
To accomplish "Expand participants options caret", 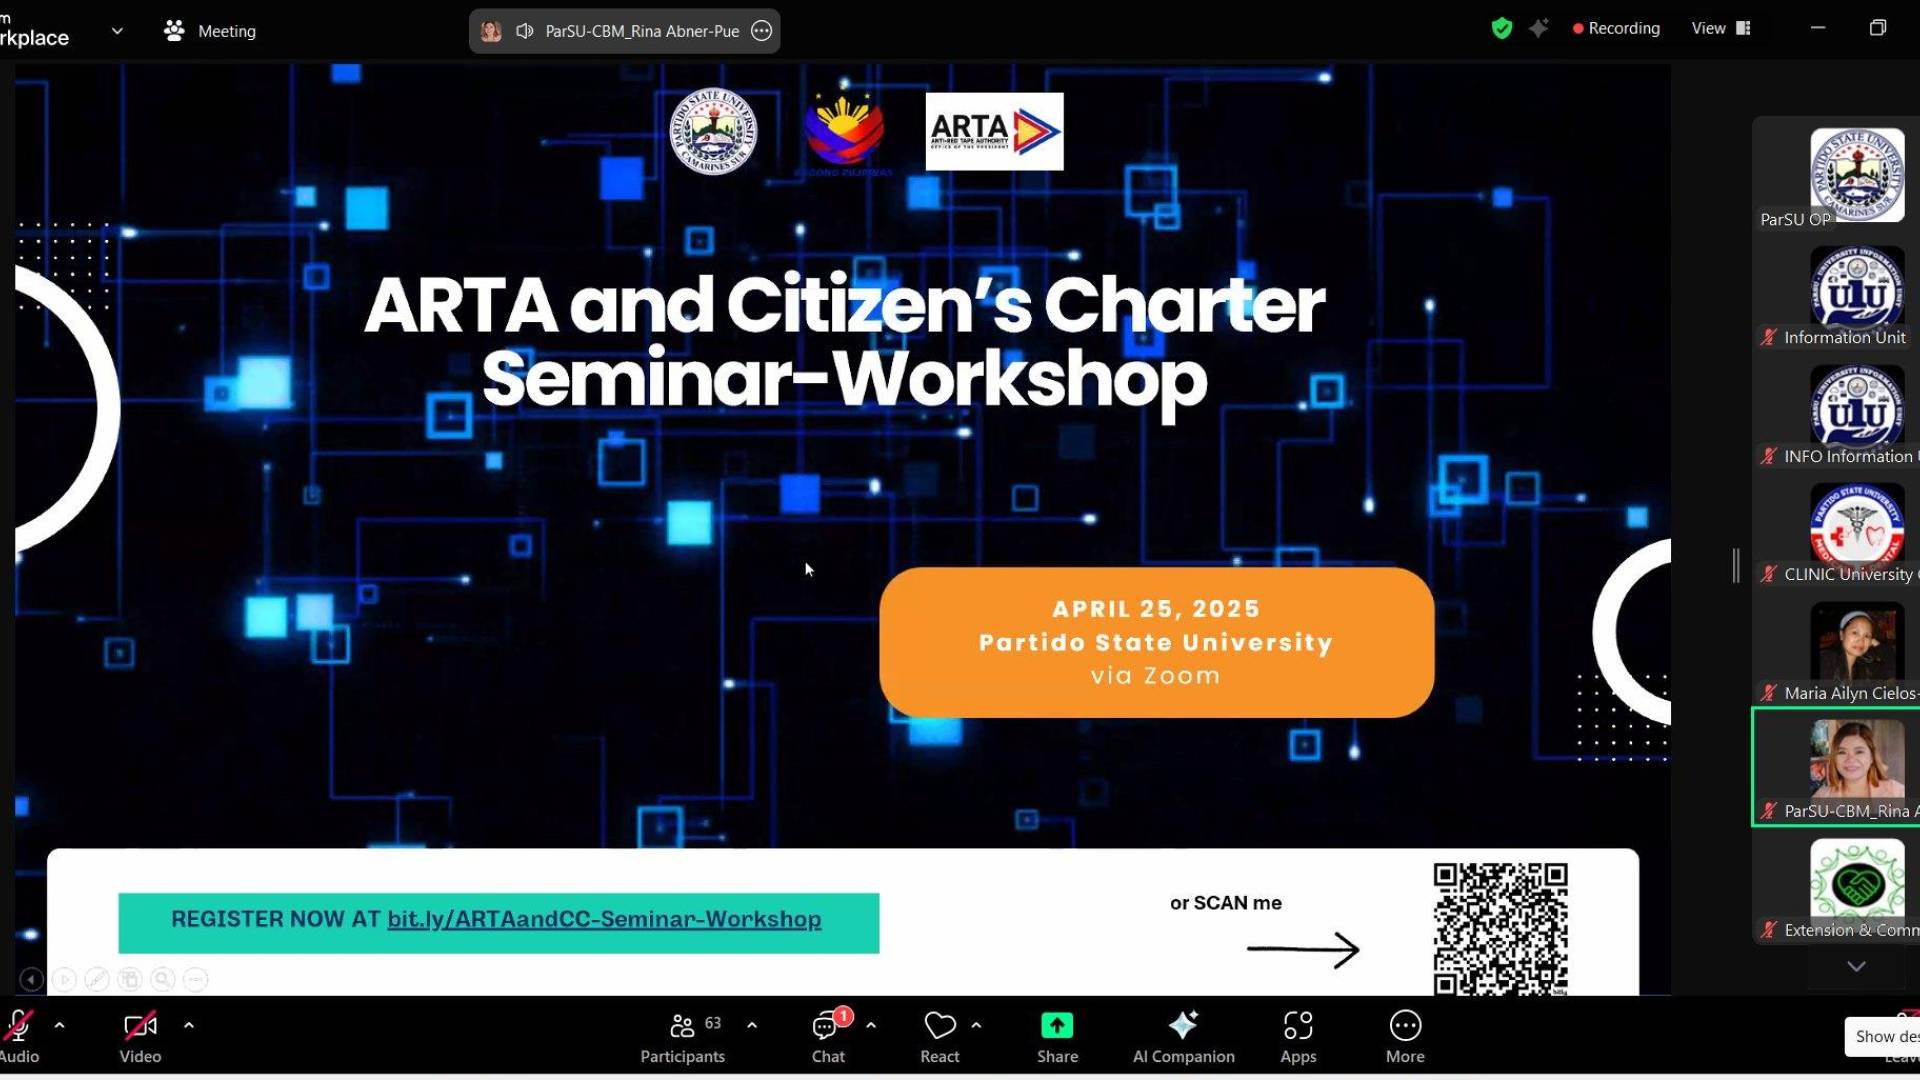I will [x=752, y=1025].
